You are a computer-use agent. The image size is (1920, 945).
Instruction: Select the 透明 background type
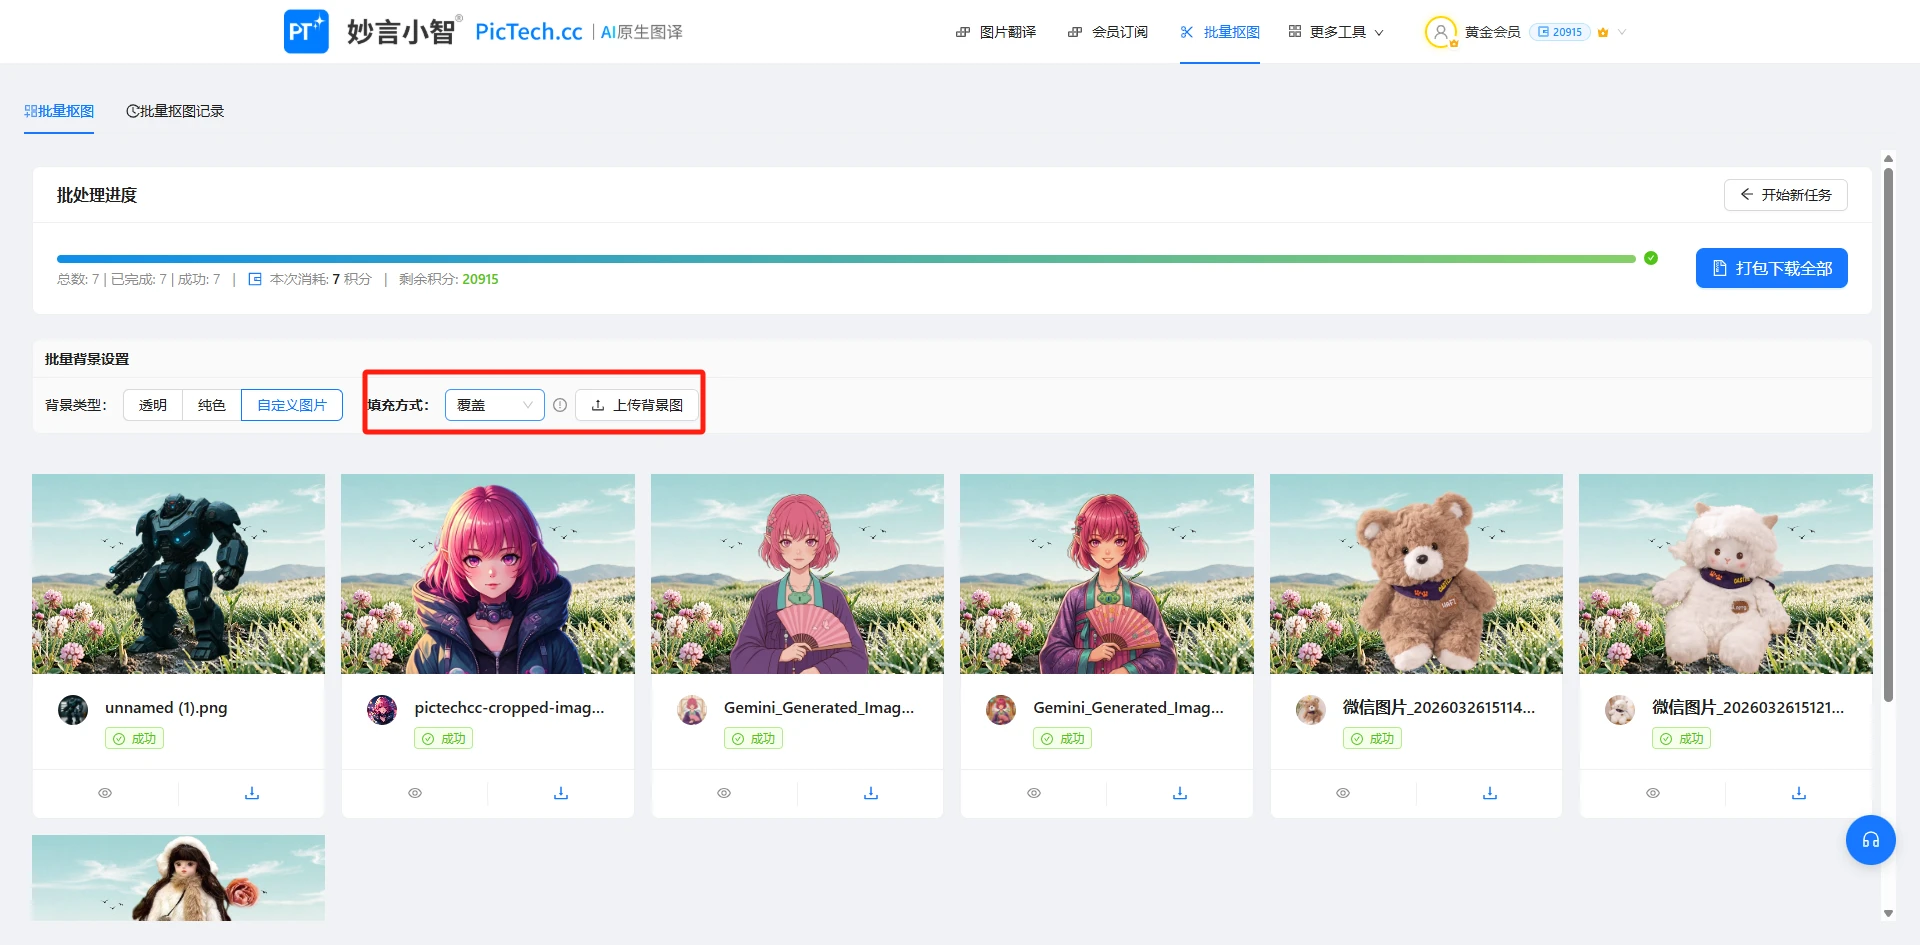(153, 405)
